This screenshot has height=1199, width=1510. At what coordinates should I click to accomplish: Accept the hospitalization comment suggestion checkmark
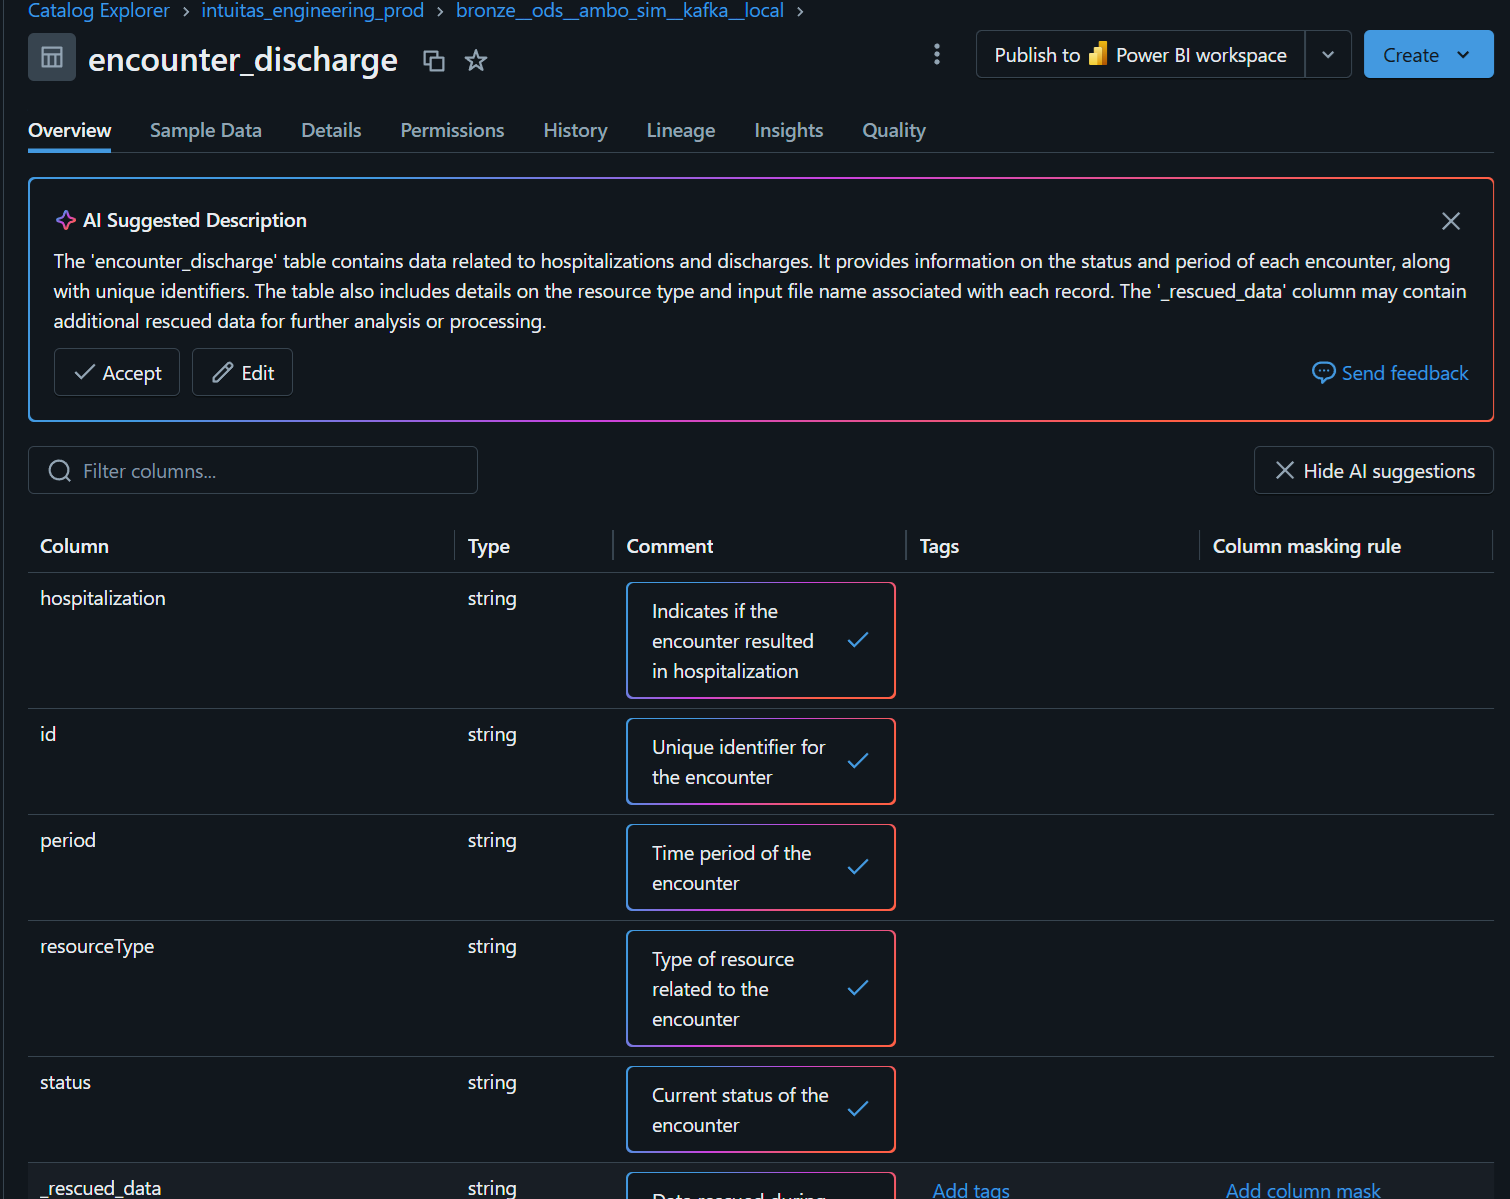click(x=857, y=640)
